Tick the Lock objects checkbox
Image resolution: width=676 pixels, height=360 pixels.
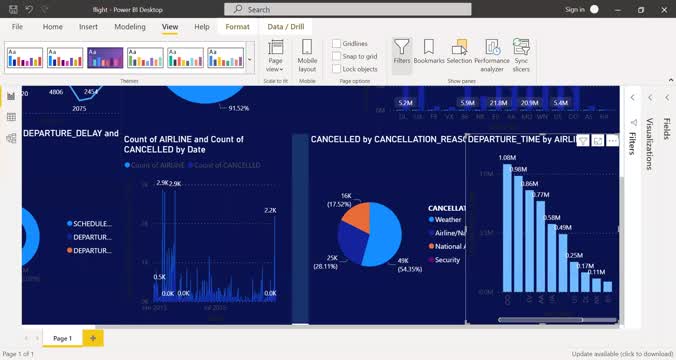(336, 69)
